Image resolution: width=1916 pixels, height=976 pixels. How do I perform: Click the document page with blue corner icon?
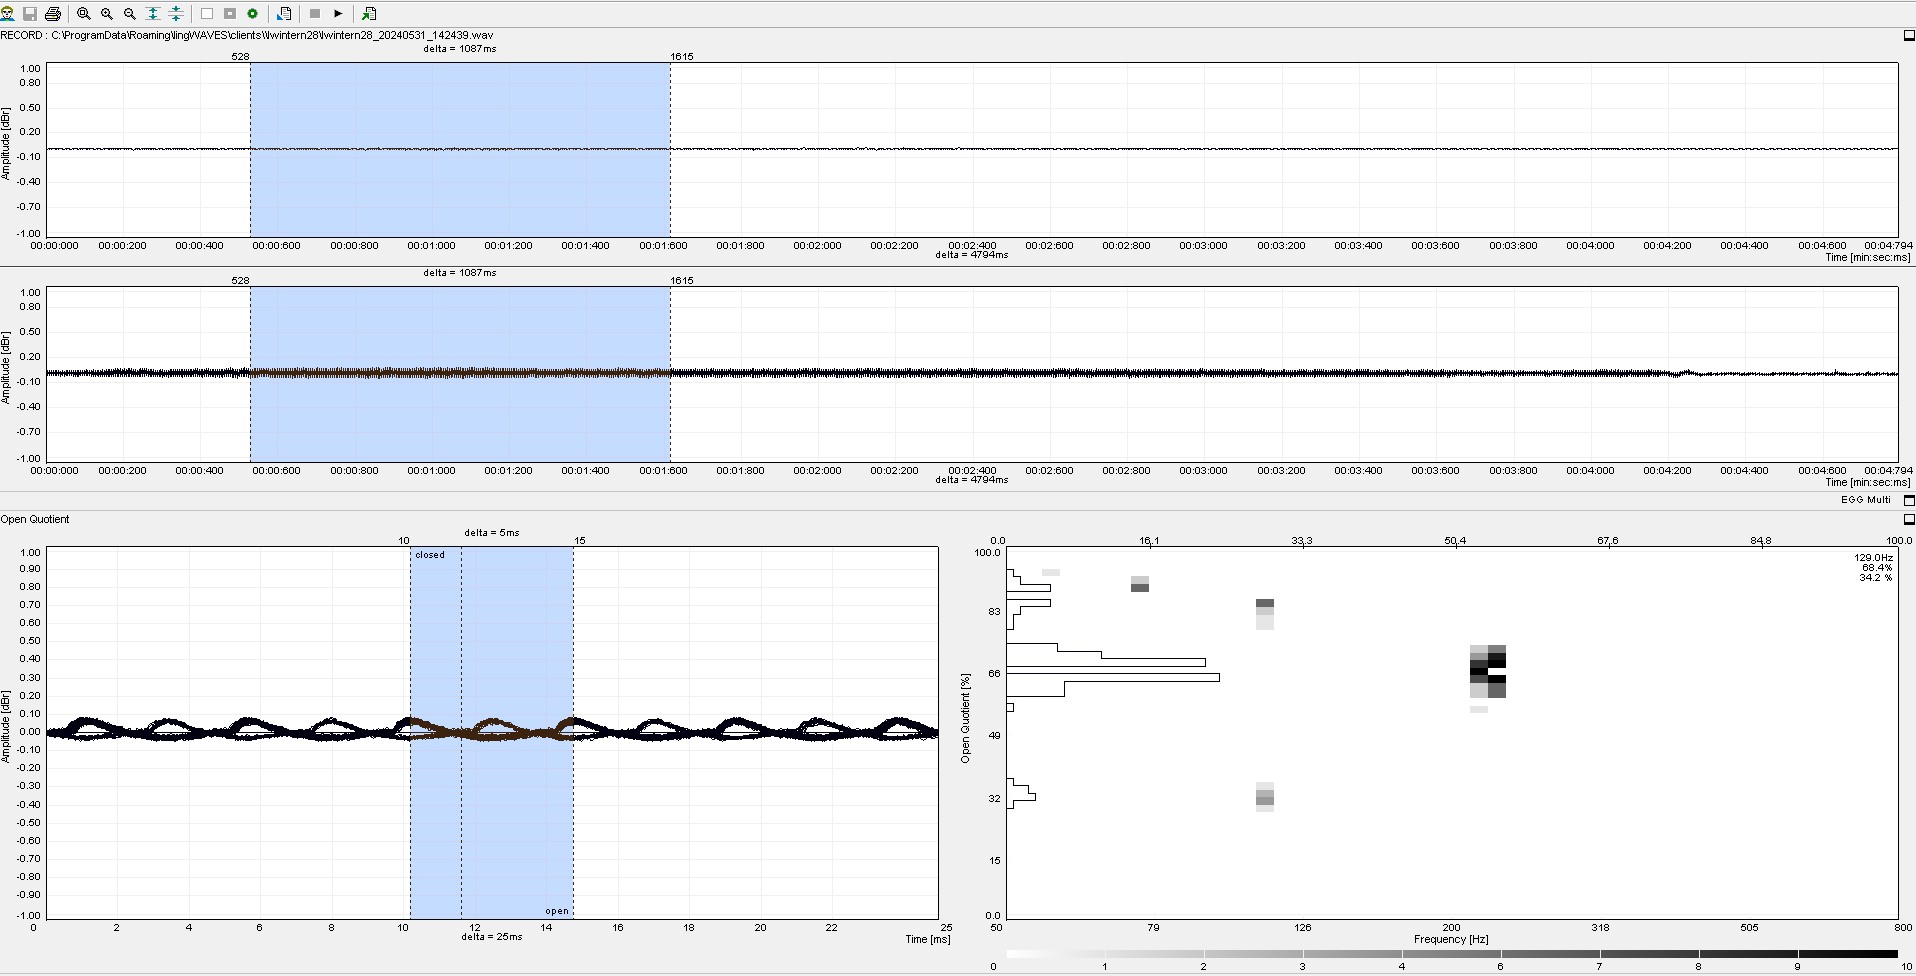[284, 14]
